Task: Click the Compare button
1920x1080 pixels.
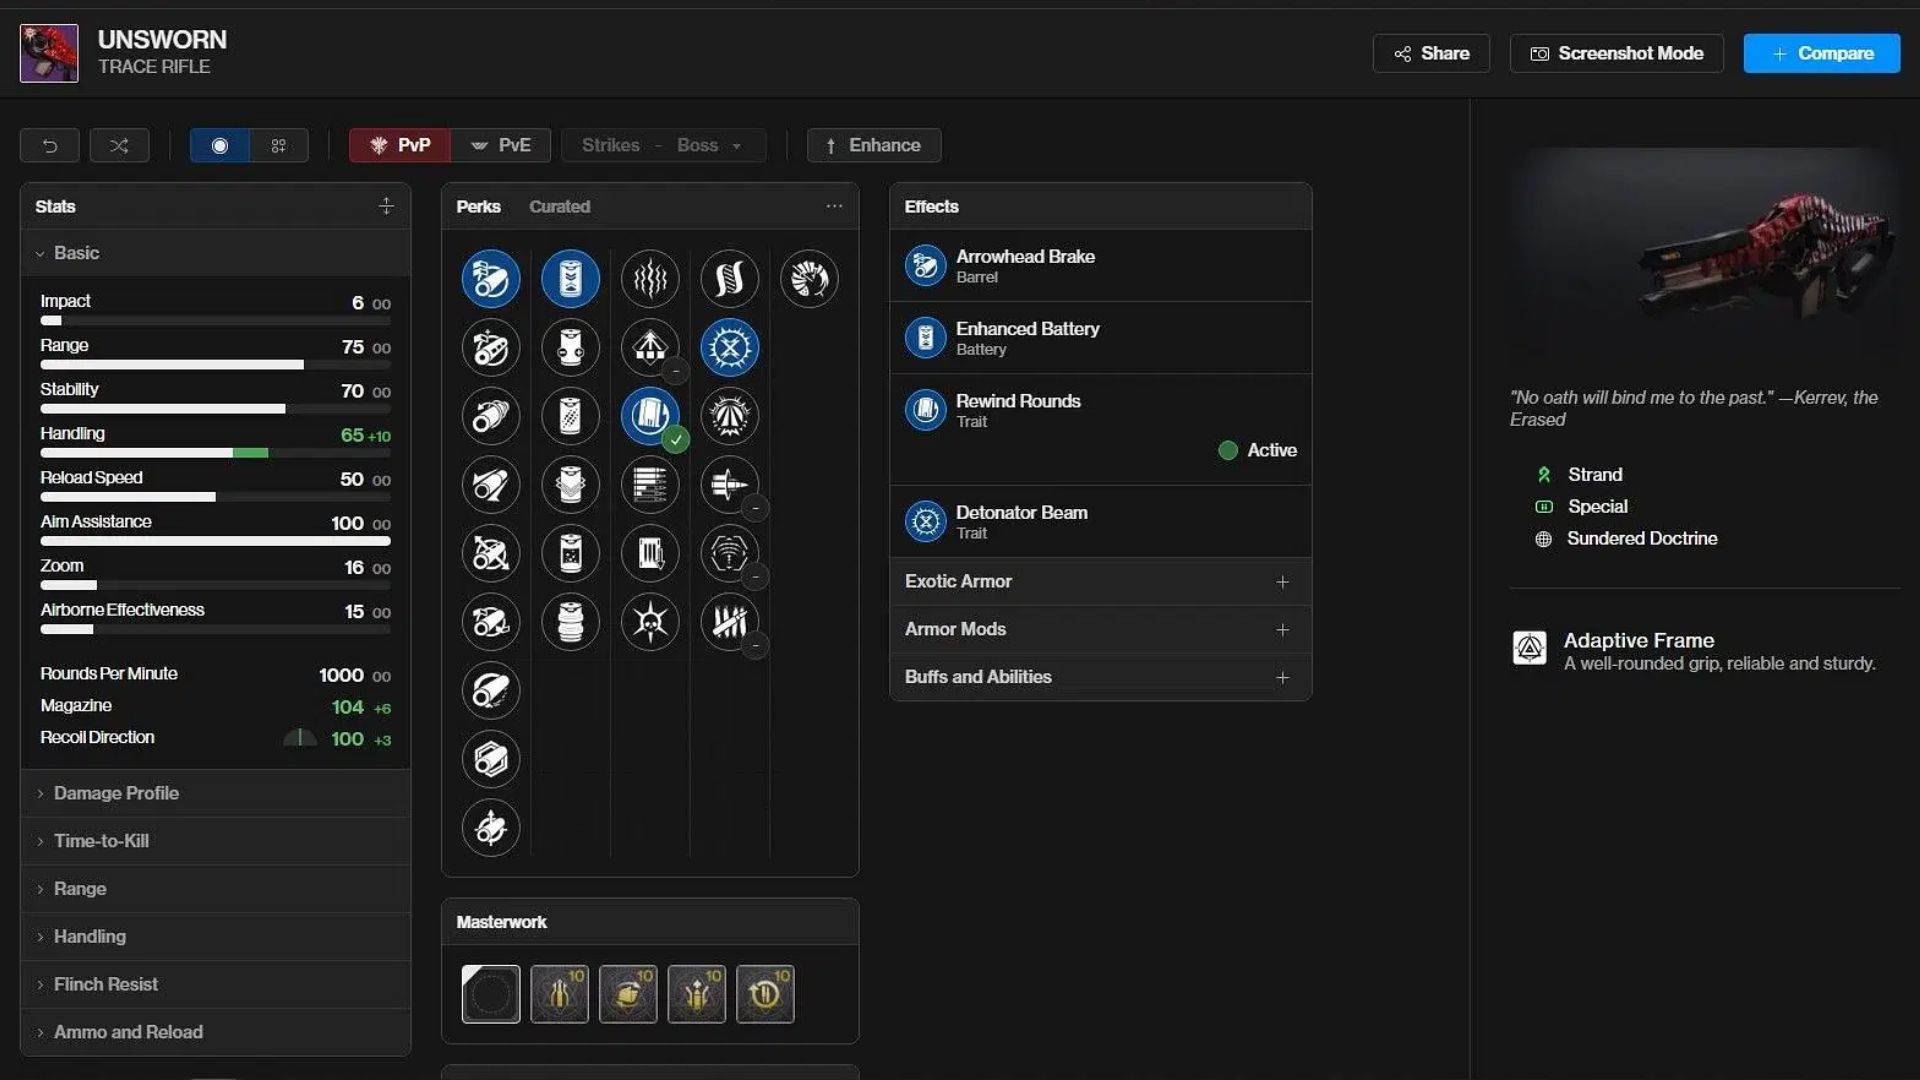Action: [1821, 54]
